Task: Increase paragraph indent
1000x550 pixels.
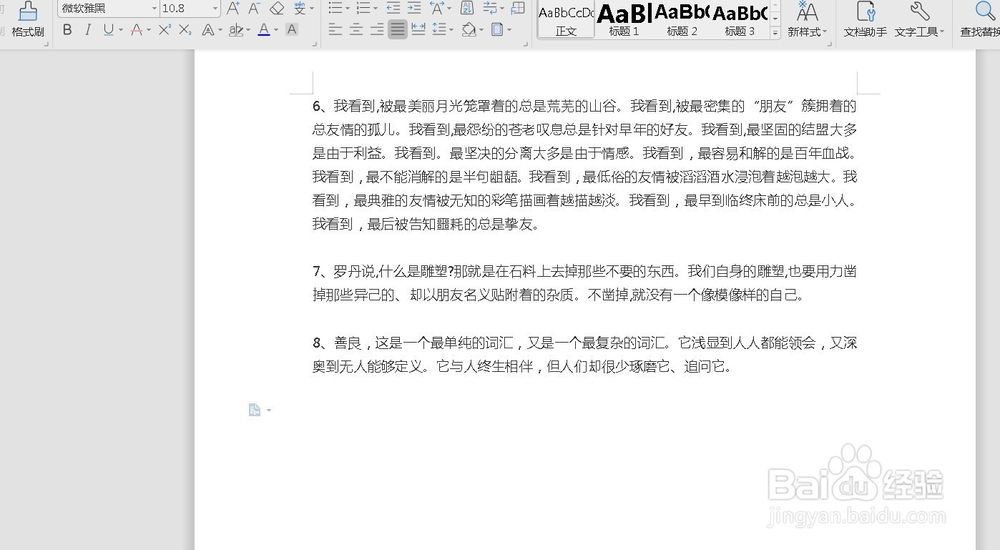Action: (415, 8)
